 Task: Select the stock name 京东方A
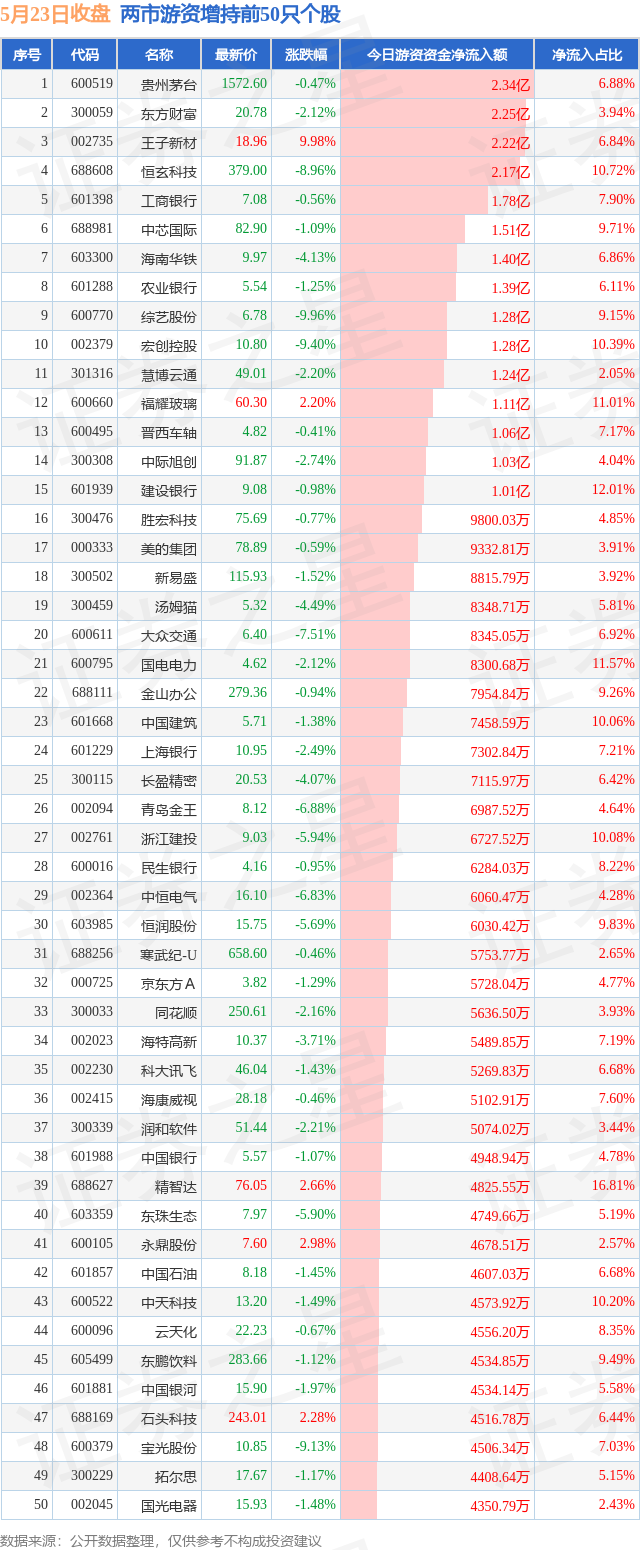tap(169, 983)
